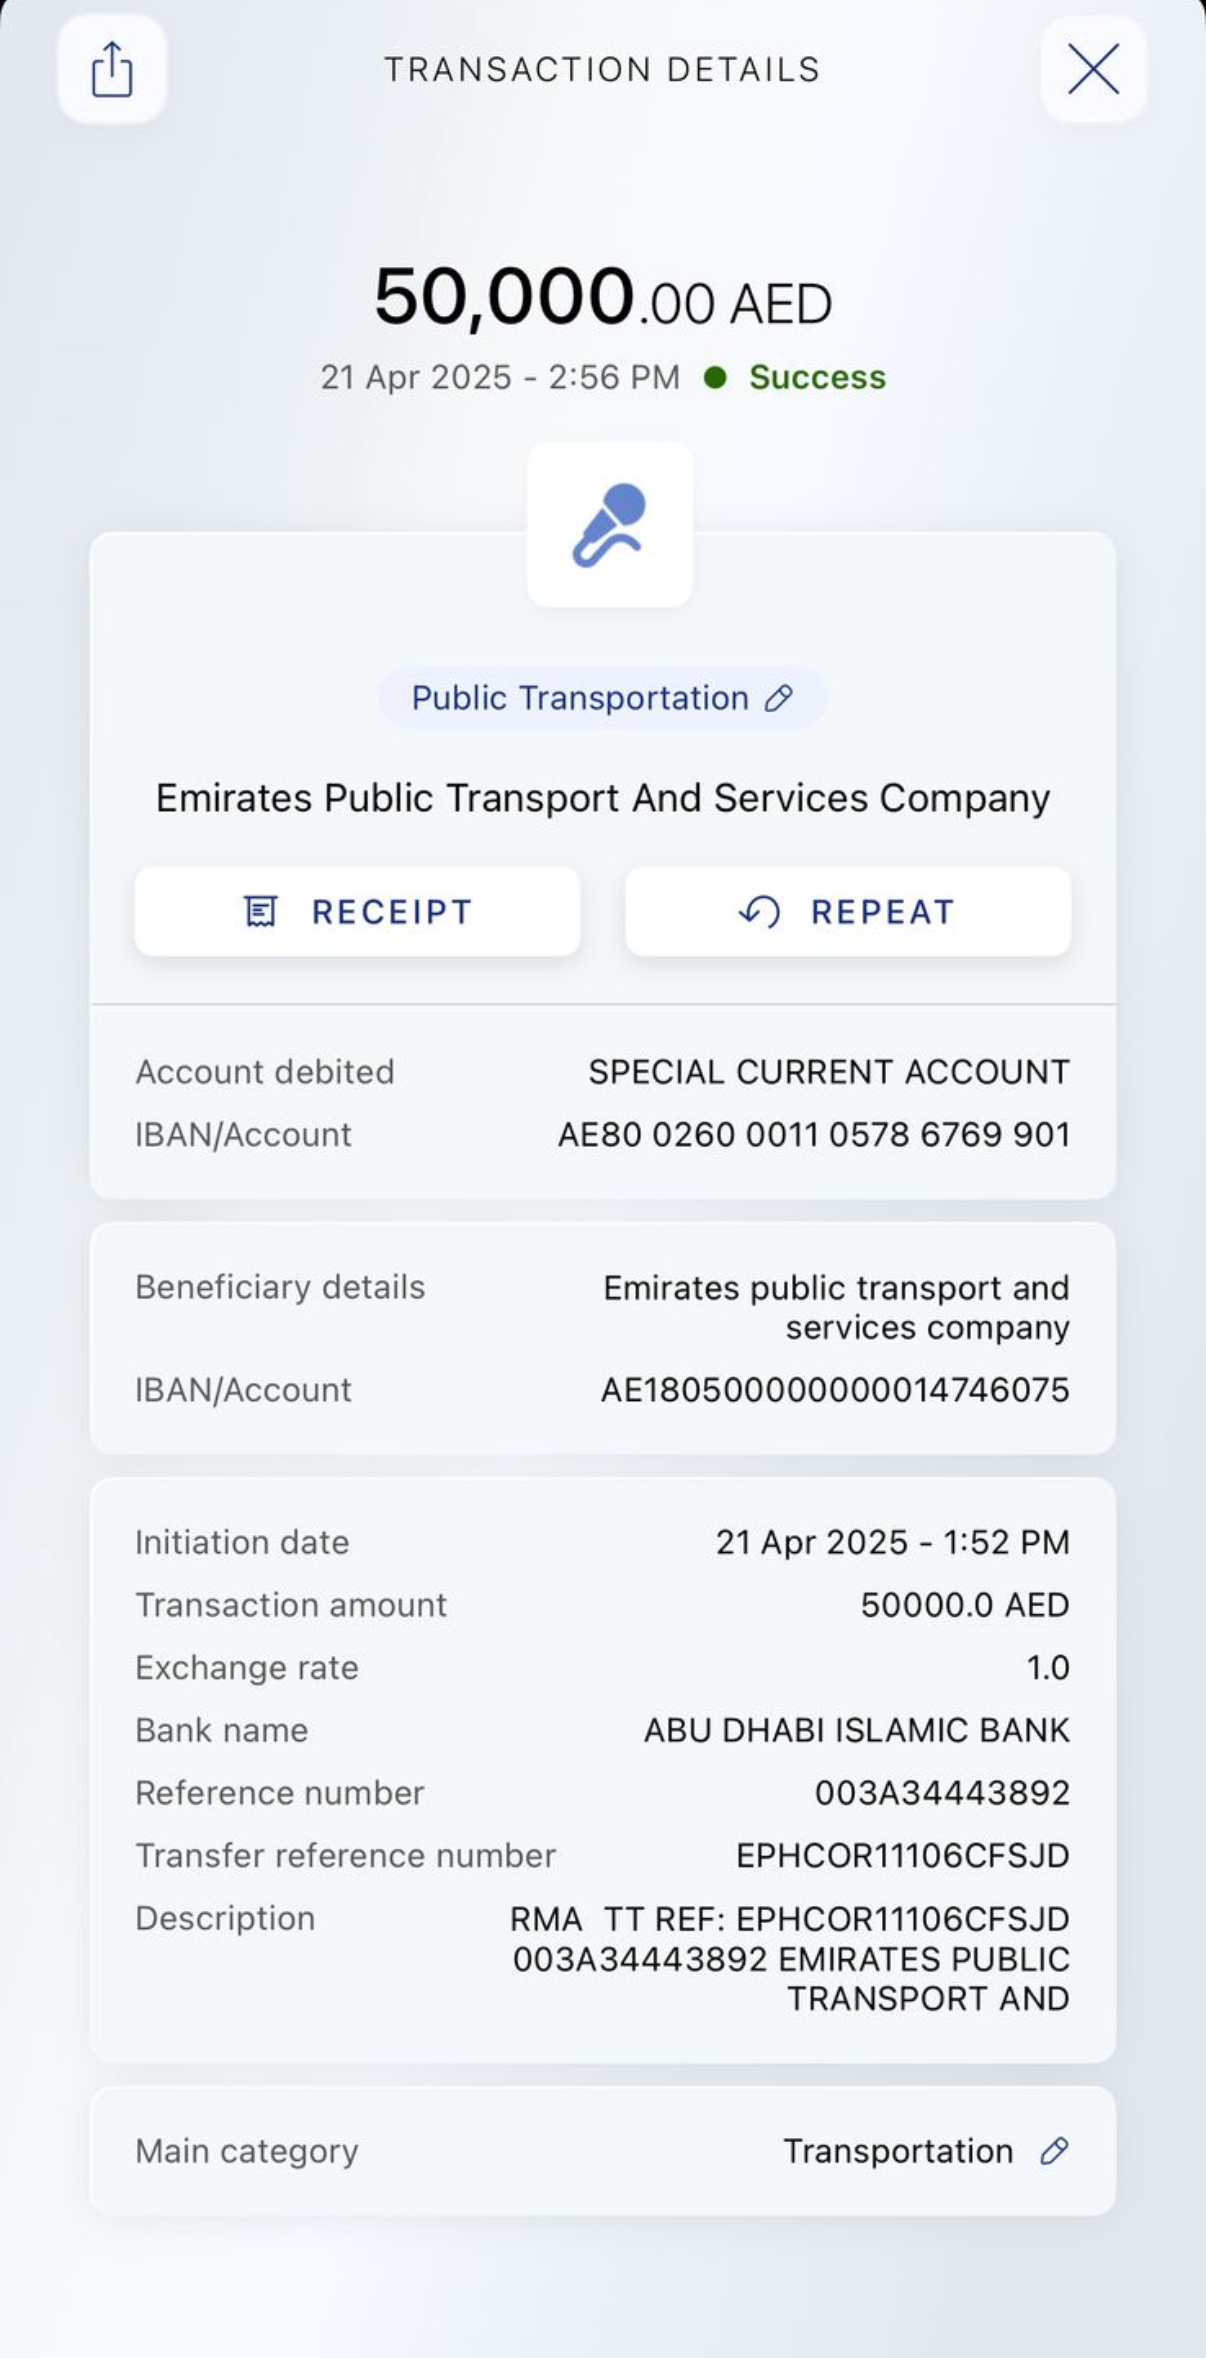1206x2358 pixels.
Task: Tap the Public Transportation label pill
Action: [580, 698]
